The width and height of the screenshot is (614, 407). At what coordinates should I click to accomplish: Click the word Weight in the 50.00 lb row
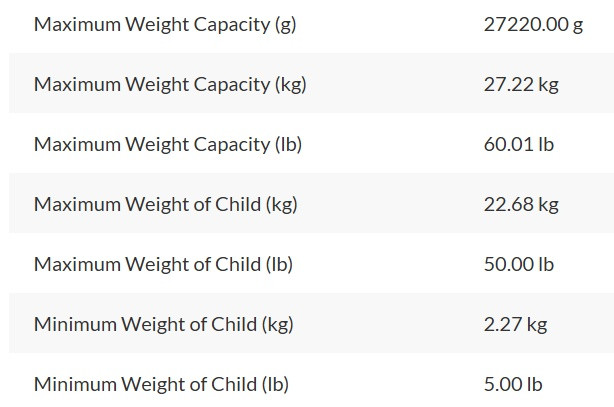(157, 265)
